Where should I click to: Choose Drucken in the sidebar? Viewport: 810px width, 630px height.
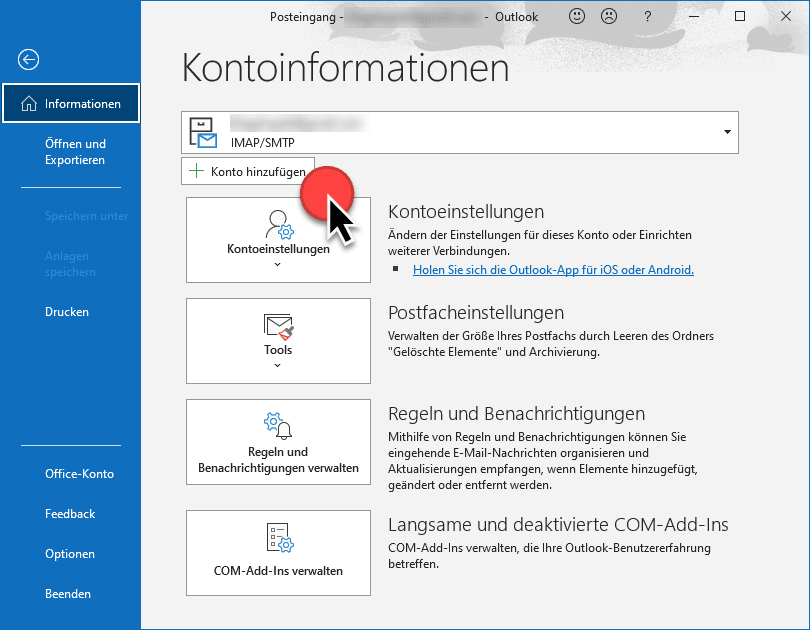pos(67,312)
